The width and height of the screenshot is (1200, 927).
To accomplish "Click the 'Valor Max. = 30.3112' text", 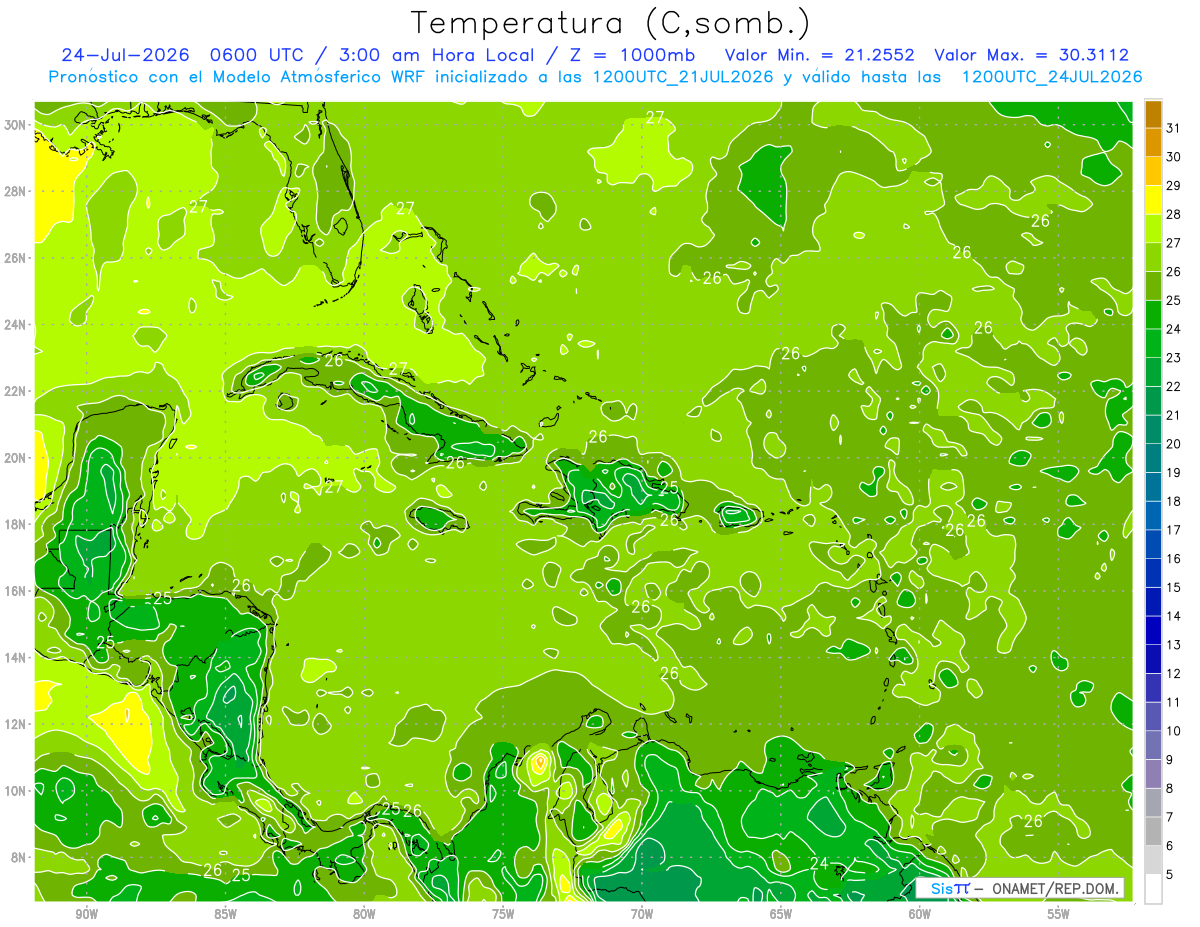I will (1031, 55).
